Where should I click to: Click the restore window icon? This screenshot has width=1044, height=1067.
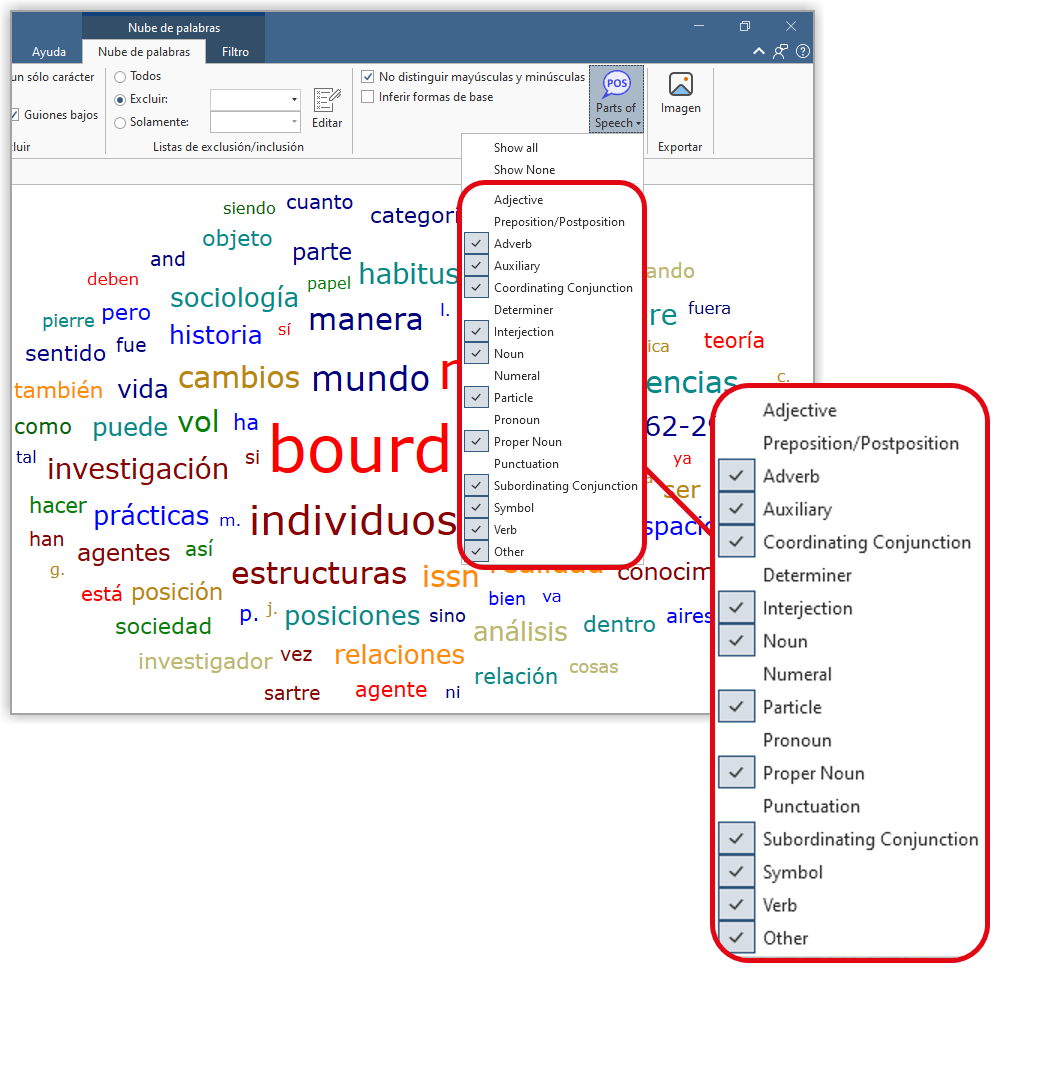745,26
